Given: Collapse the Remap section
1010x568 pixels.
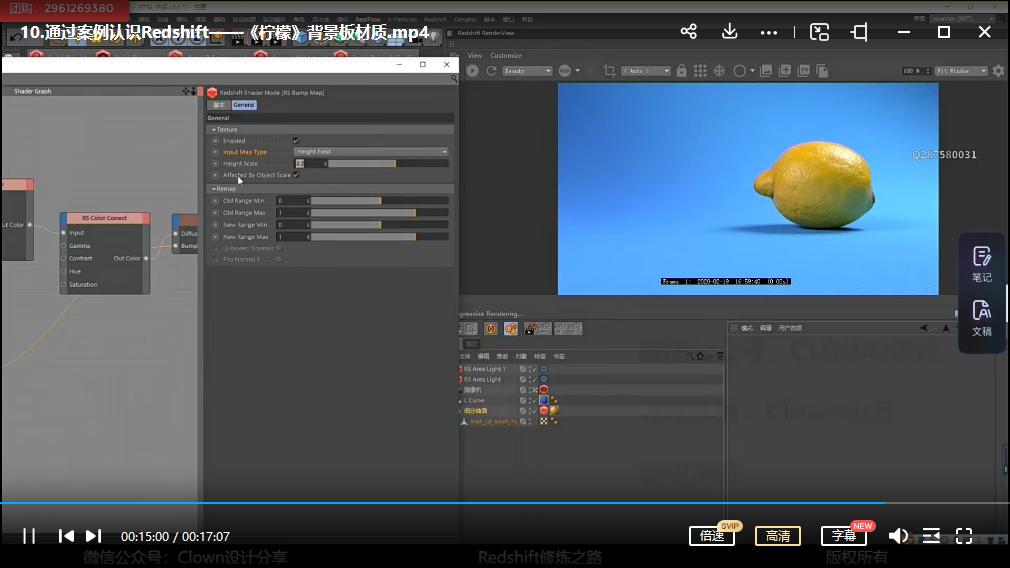Looking at the screenshot, I should pyautogui.click(x=214, y=189).
